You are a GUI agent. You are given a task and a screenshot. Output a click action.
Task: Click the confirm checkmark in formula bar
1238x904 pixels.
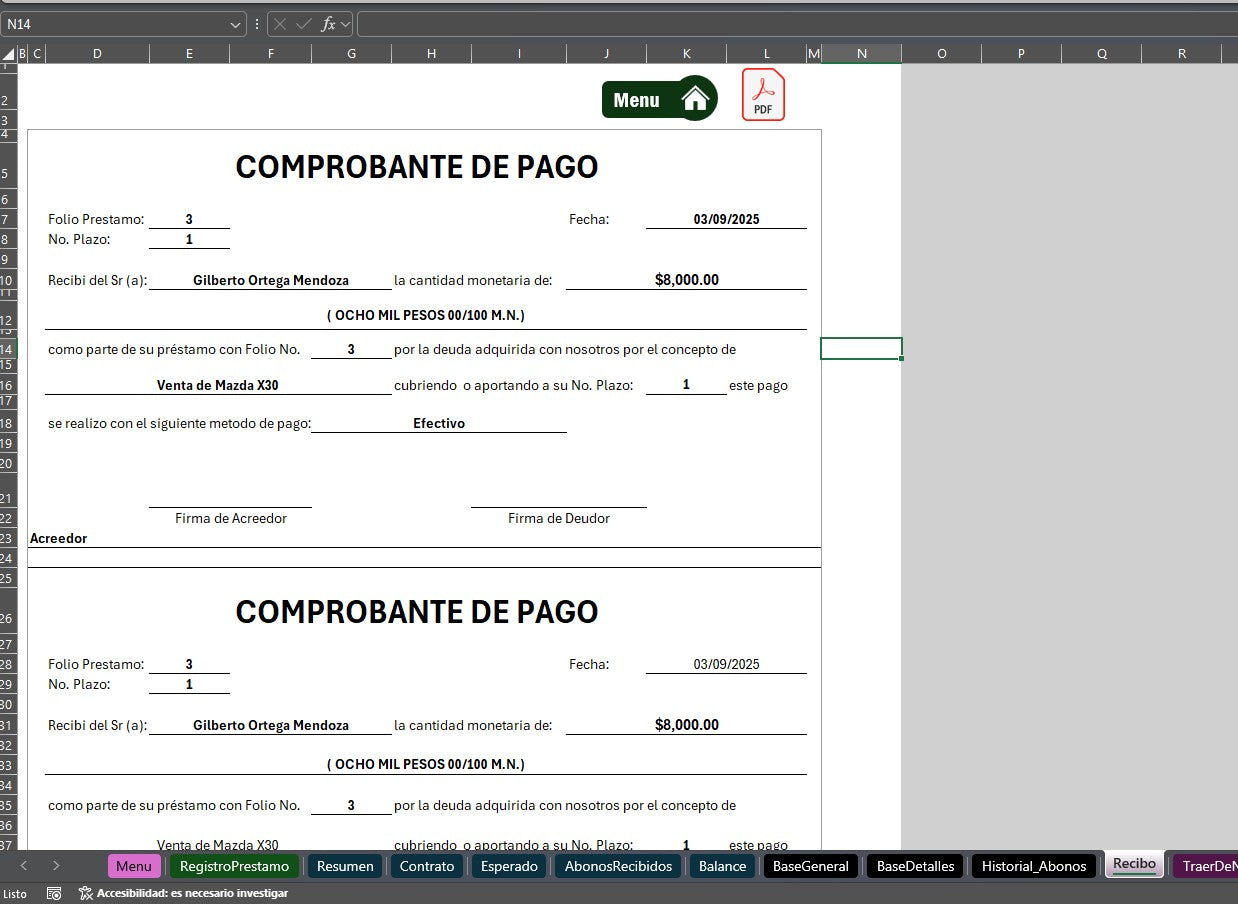(x=303, y=24)
